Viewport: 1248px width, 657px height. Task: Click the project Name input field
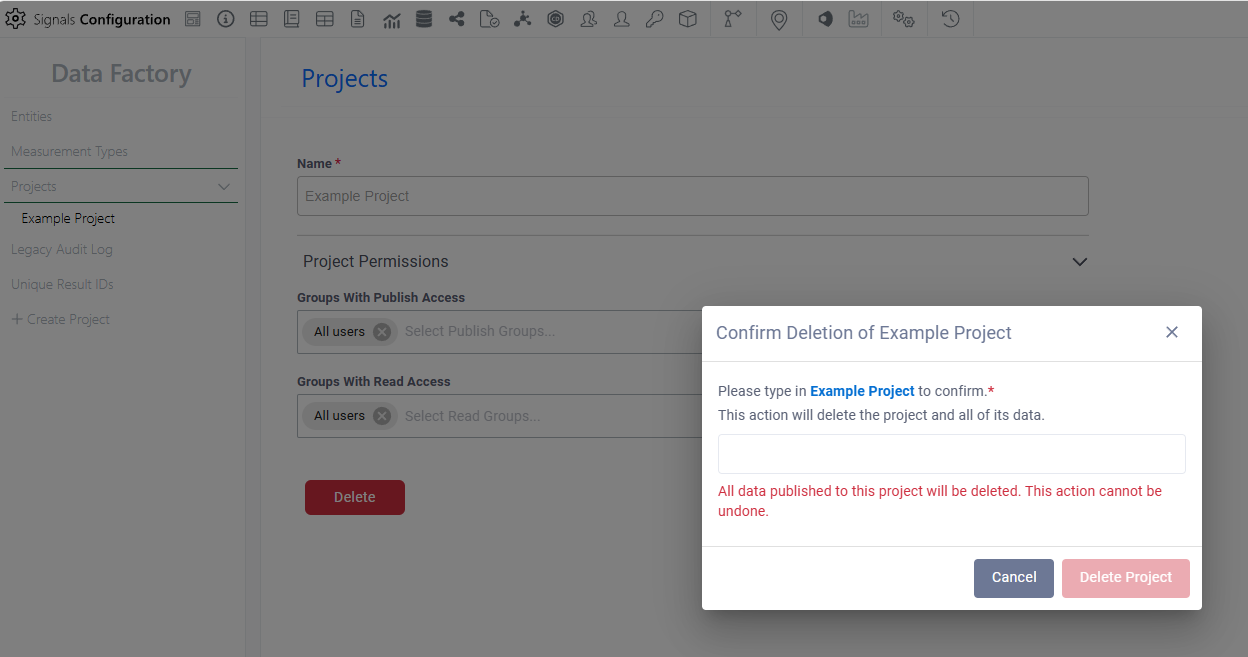[693, 196]
